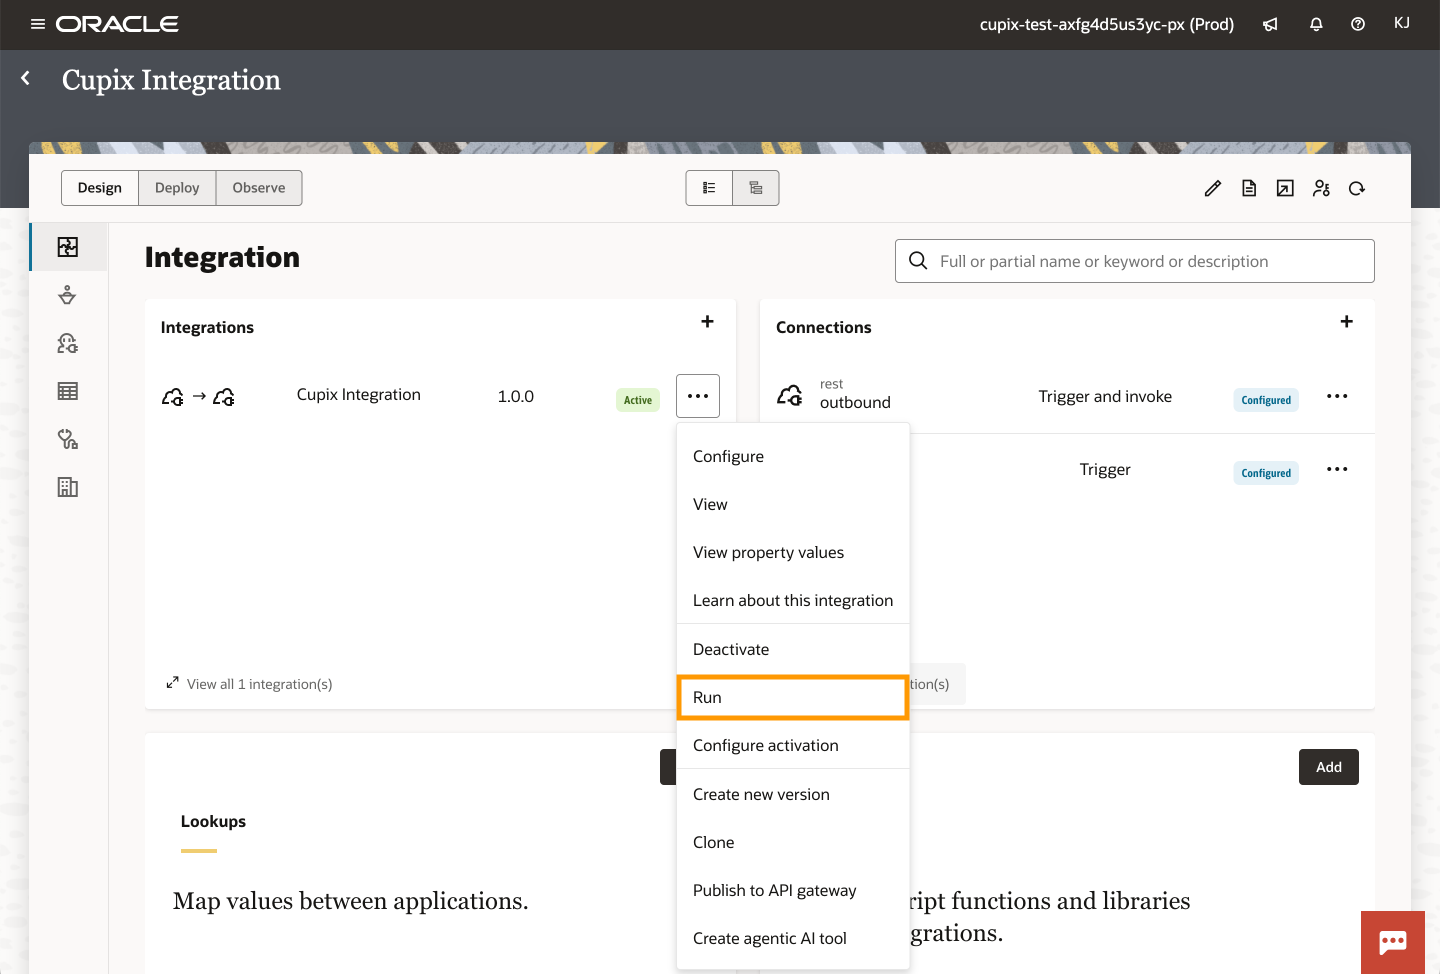Open actions menu for Cupix Integration
Screen dimensions: 1440x974
698,396
